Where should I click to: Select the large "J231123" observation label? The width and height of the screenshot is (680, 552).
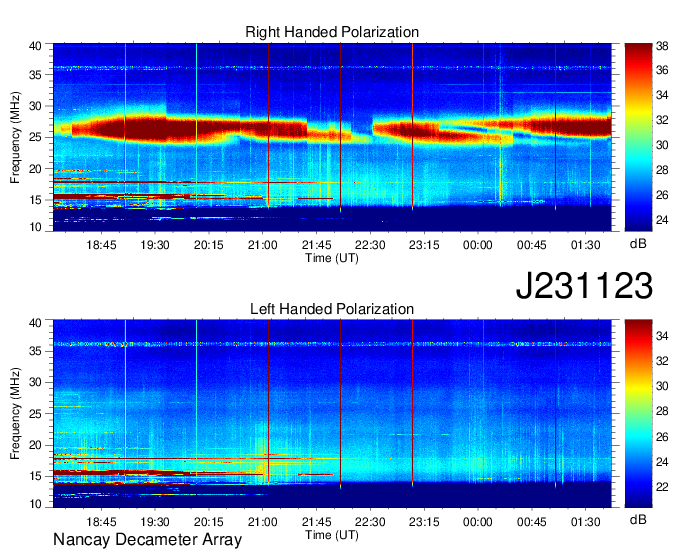pyautogui.click(x=584, y=286)
